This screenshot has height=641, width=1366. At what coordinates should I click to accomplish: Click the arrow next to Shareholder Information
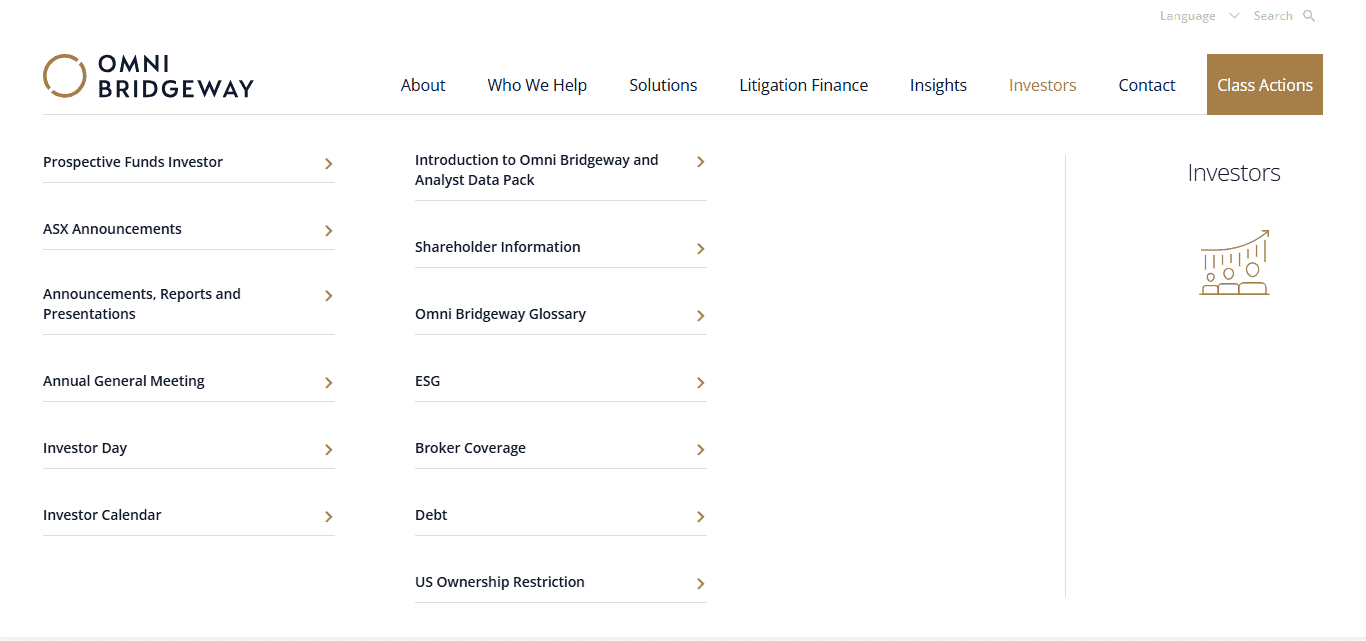(700, 249)
